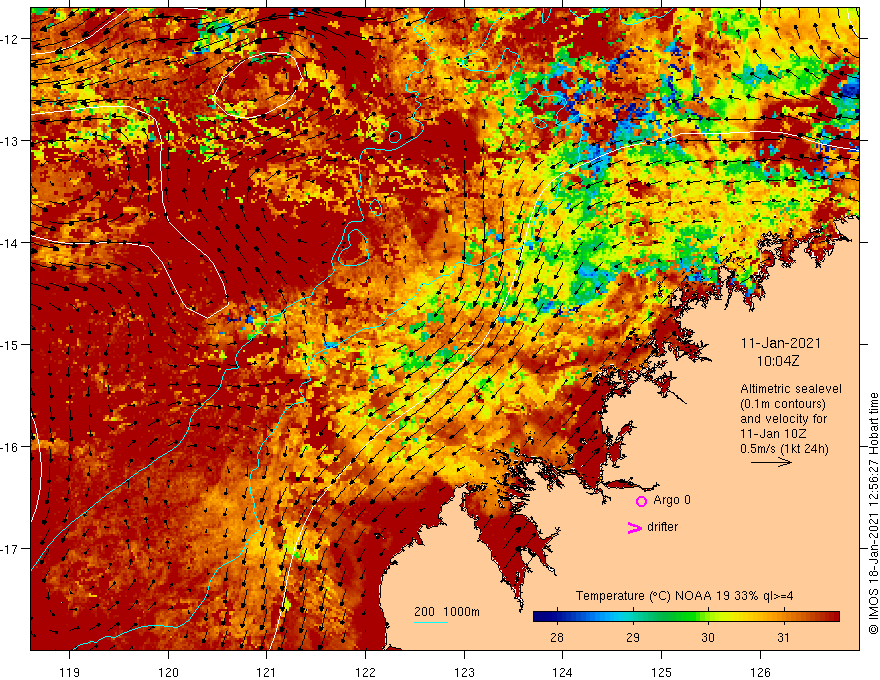Select the 10:04Z time label

[x=778, y=361]
